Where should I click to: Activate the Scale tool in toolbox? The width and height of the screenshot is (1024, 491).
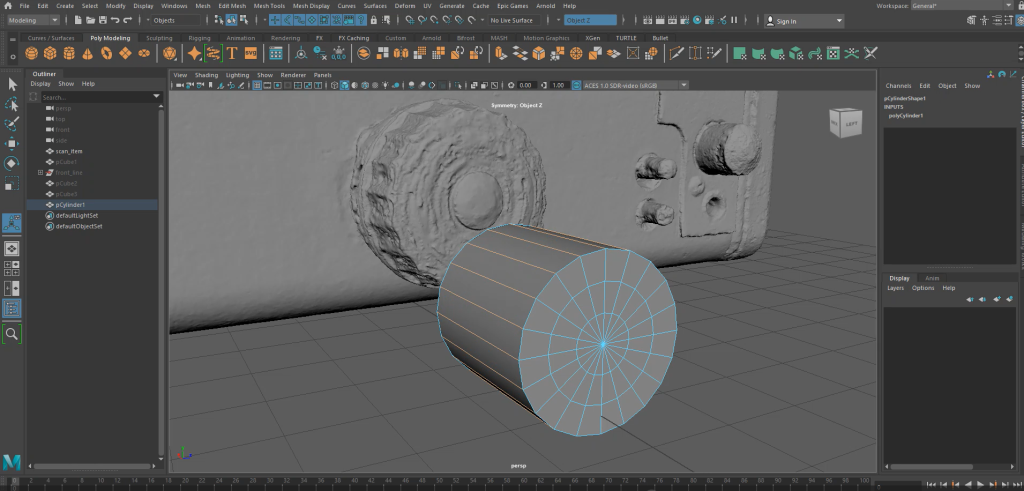point(12,183)
